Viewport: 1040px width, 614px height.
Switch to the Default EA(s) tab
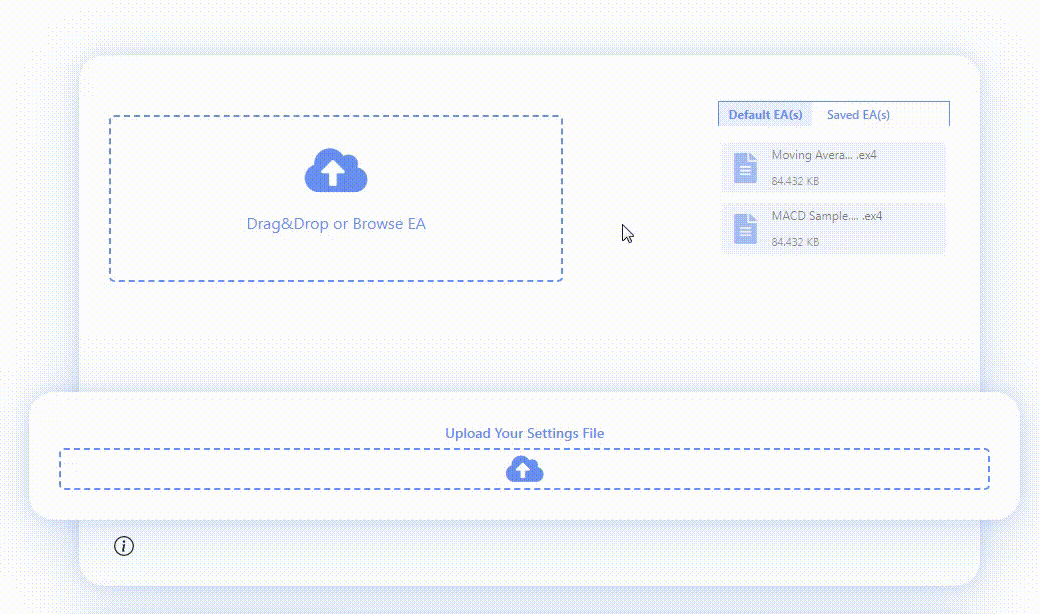pyautogui.click(x=765, y=115)
